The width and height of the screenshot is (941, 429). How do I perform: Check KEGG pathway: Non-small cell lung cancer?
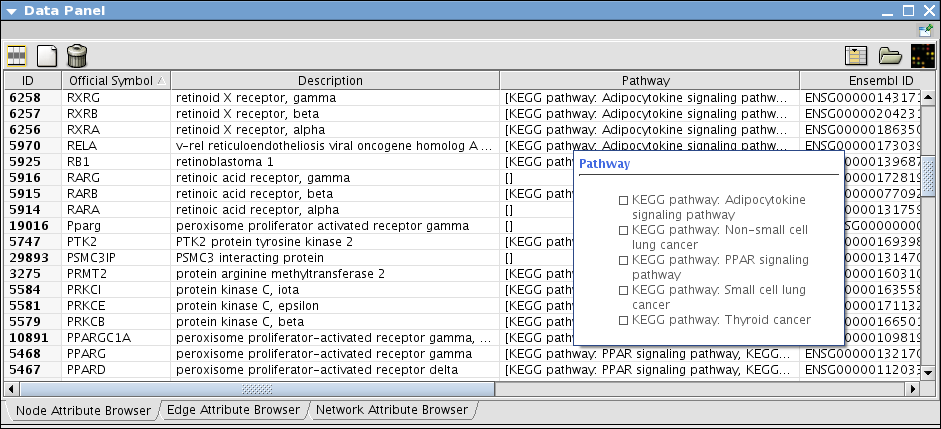624,230
